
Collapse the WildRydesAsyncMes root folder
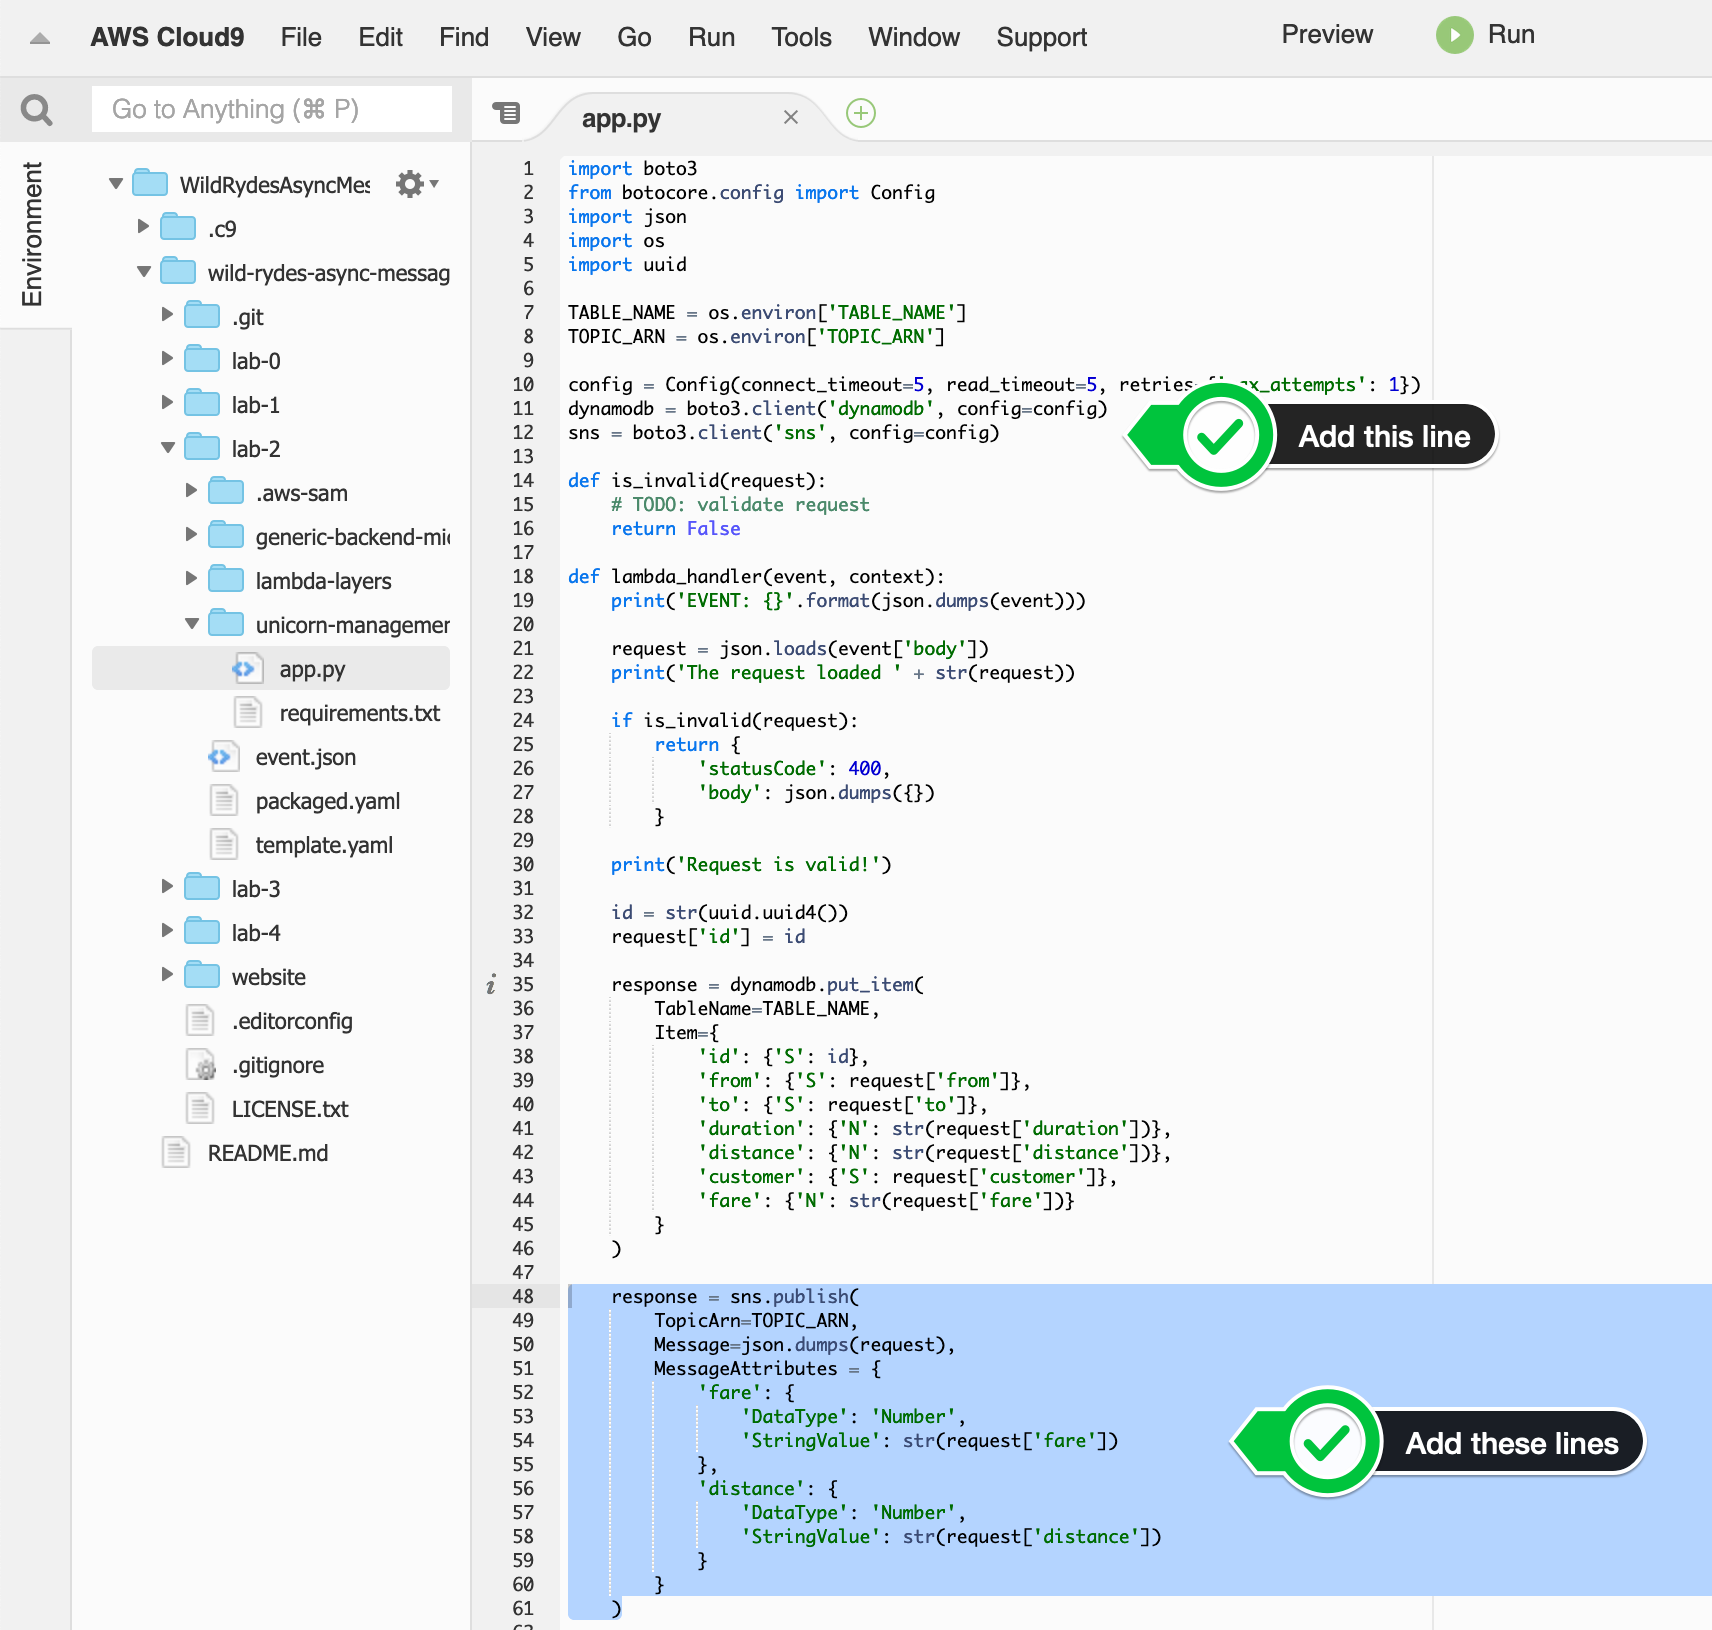116,184
